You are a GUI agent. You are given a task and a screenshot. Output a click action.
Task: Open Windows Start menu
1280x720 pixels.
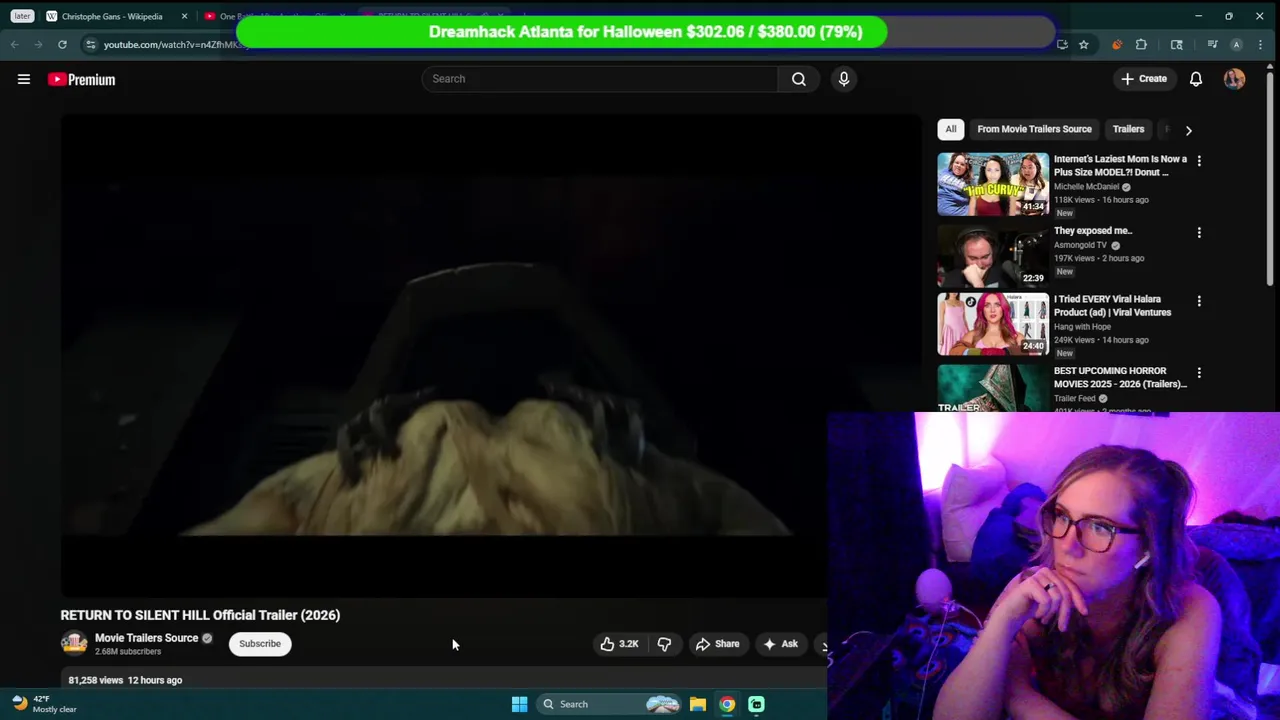(519, 704)
